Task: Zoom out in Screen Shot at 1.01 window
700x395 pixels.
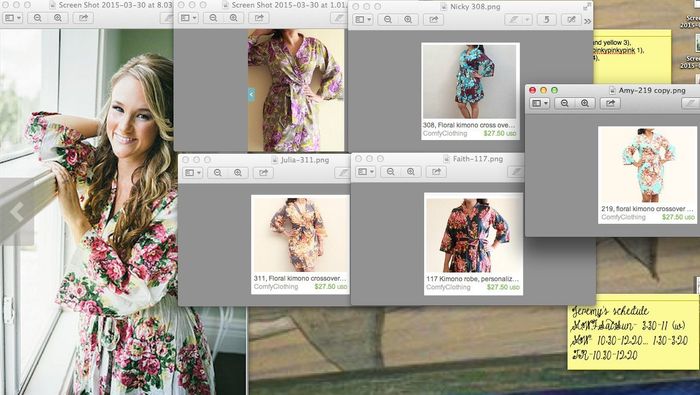Action: pos(213,18)
